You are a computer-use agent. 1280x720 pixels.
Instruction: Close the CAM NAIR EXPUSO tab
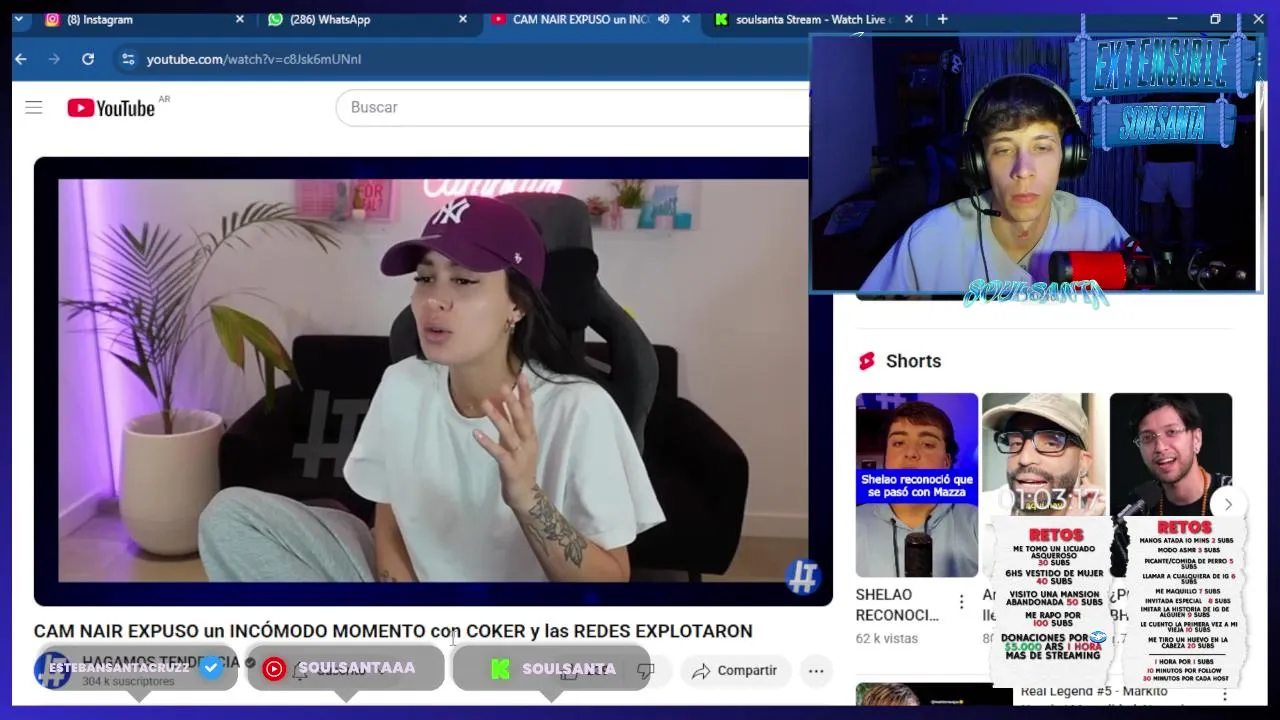click(x=686, y=19)
